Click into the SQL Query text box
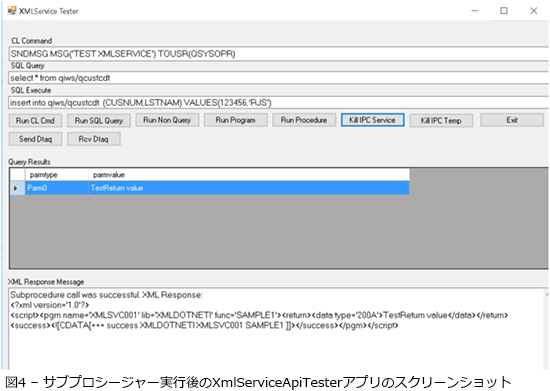 279,78
